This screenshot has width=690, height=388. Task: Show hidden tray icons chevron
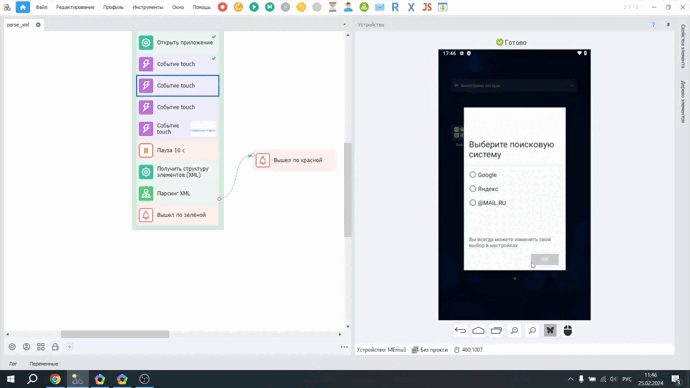pyautogui.click(x=570, y=379)
